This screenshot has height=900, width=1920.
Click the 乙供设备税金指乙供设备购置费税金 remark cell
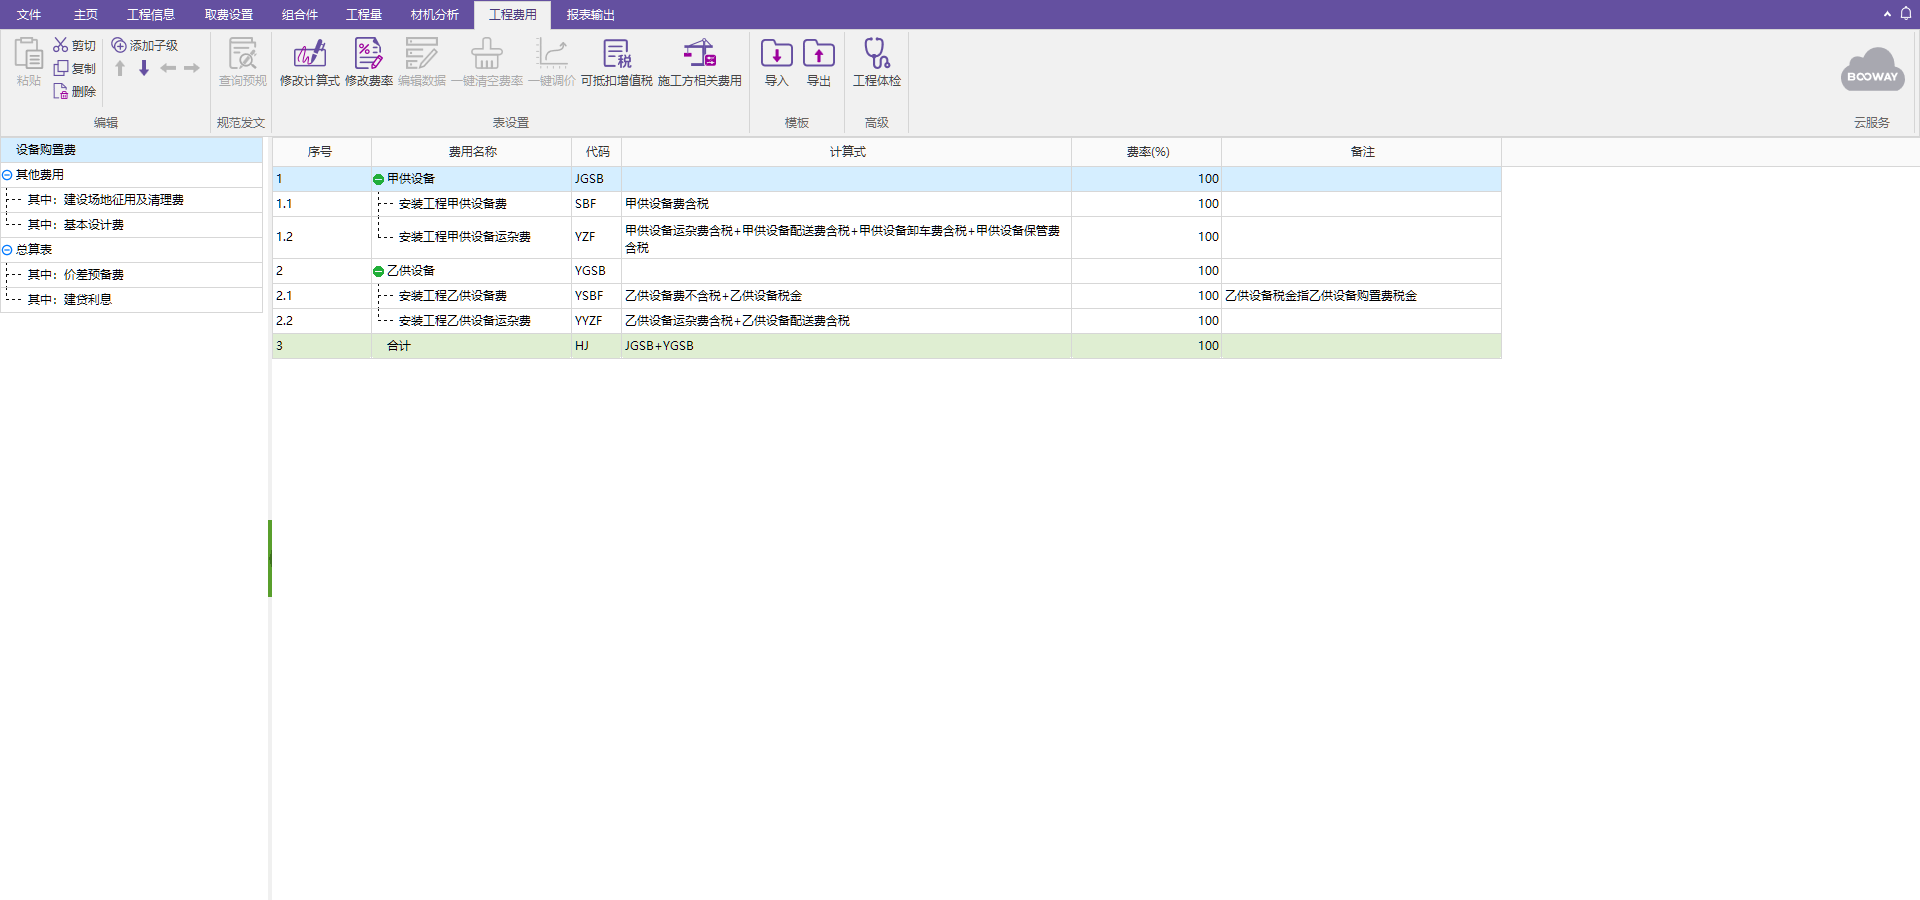[x=1362, y=296]
